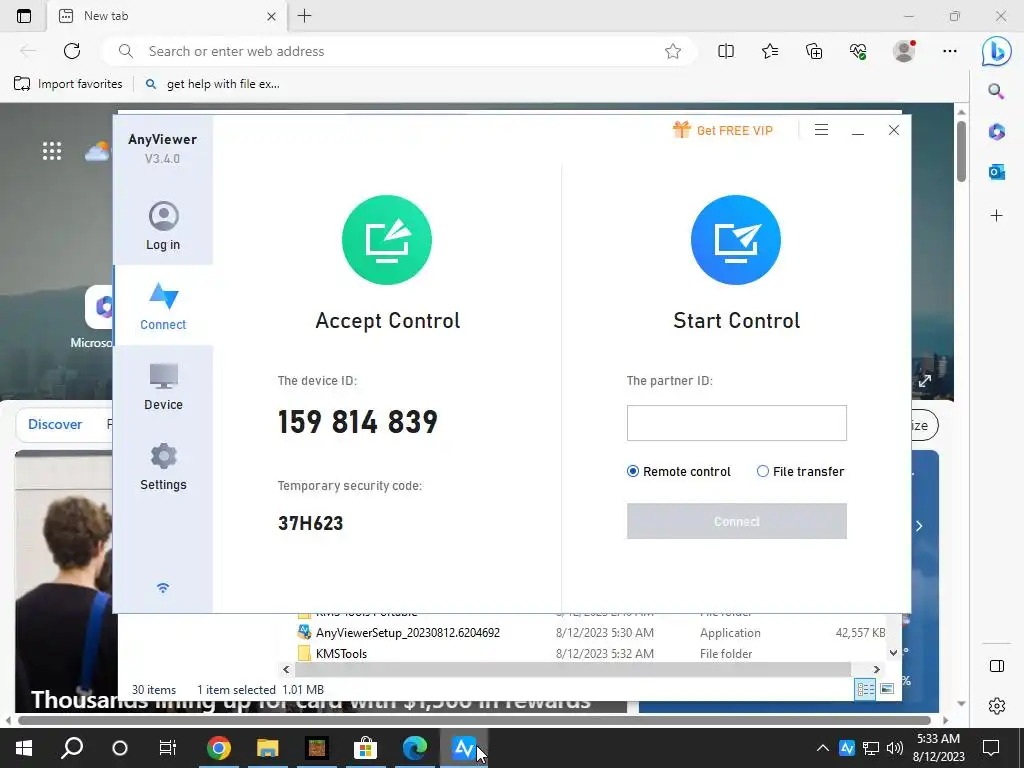Expand the background image arrow icon

925,381
